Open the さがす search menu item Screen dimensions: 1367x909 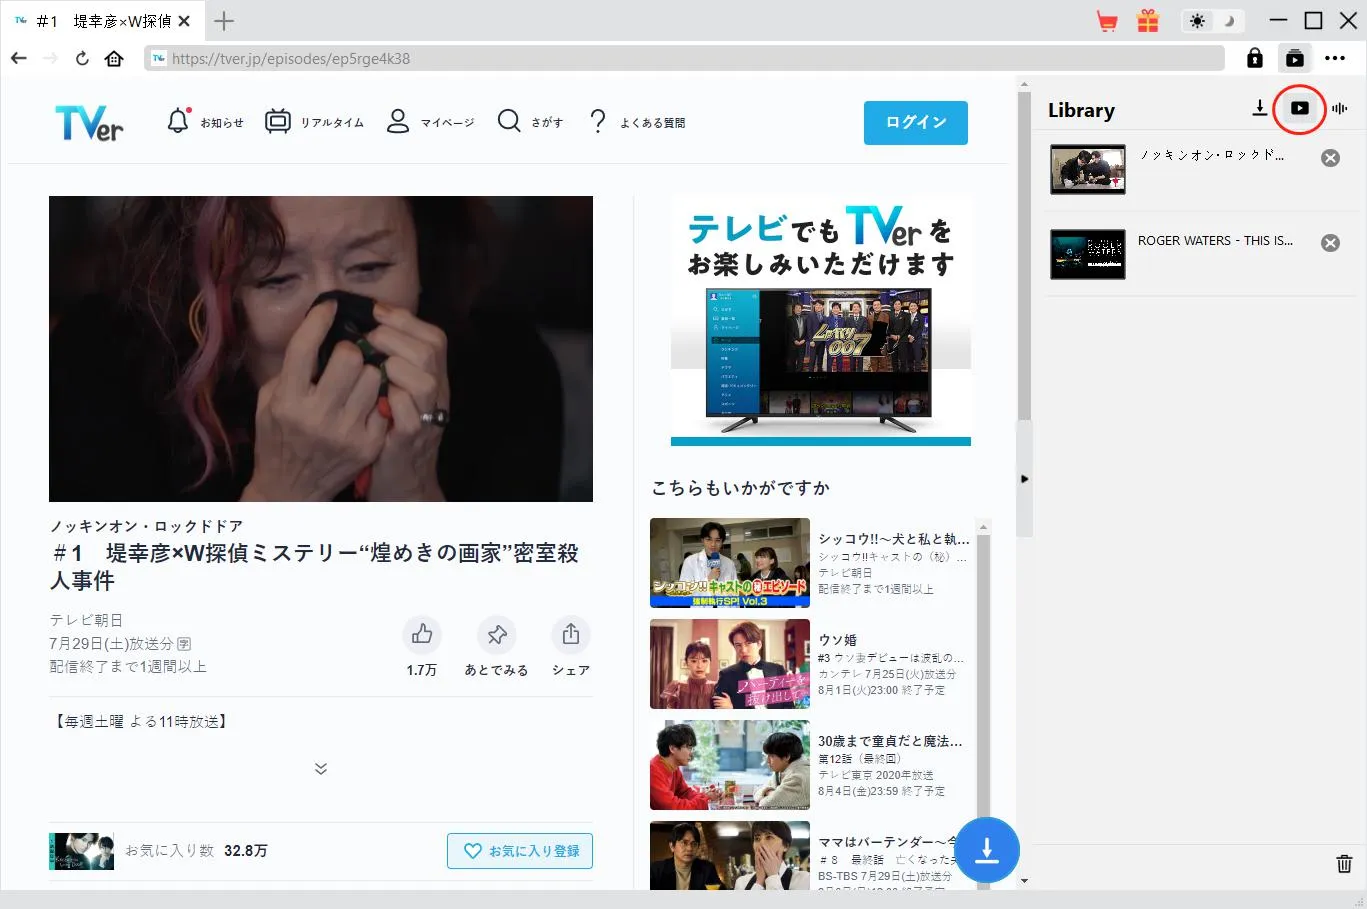[530, 122]
